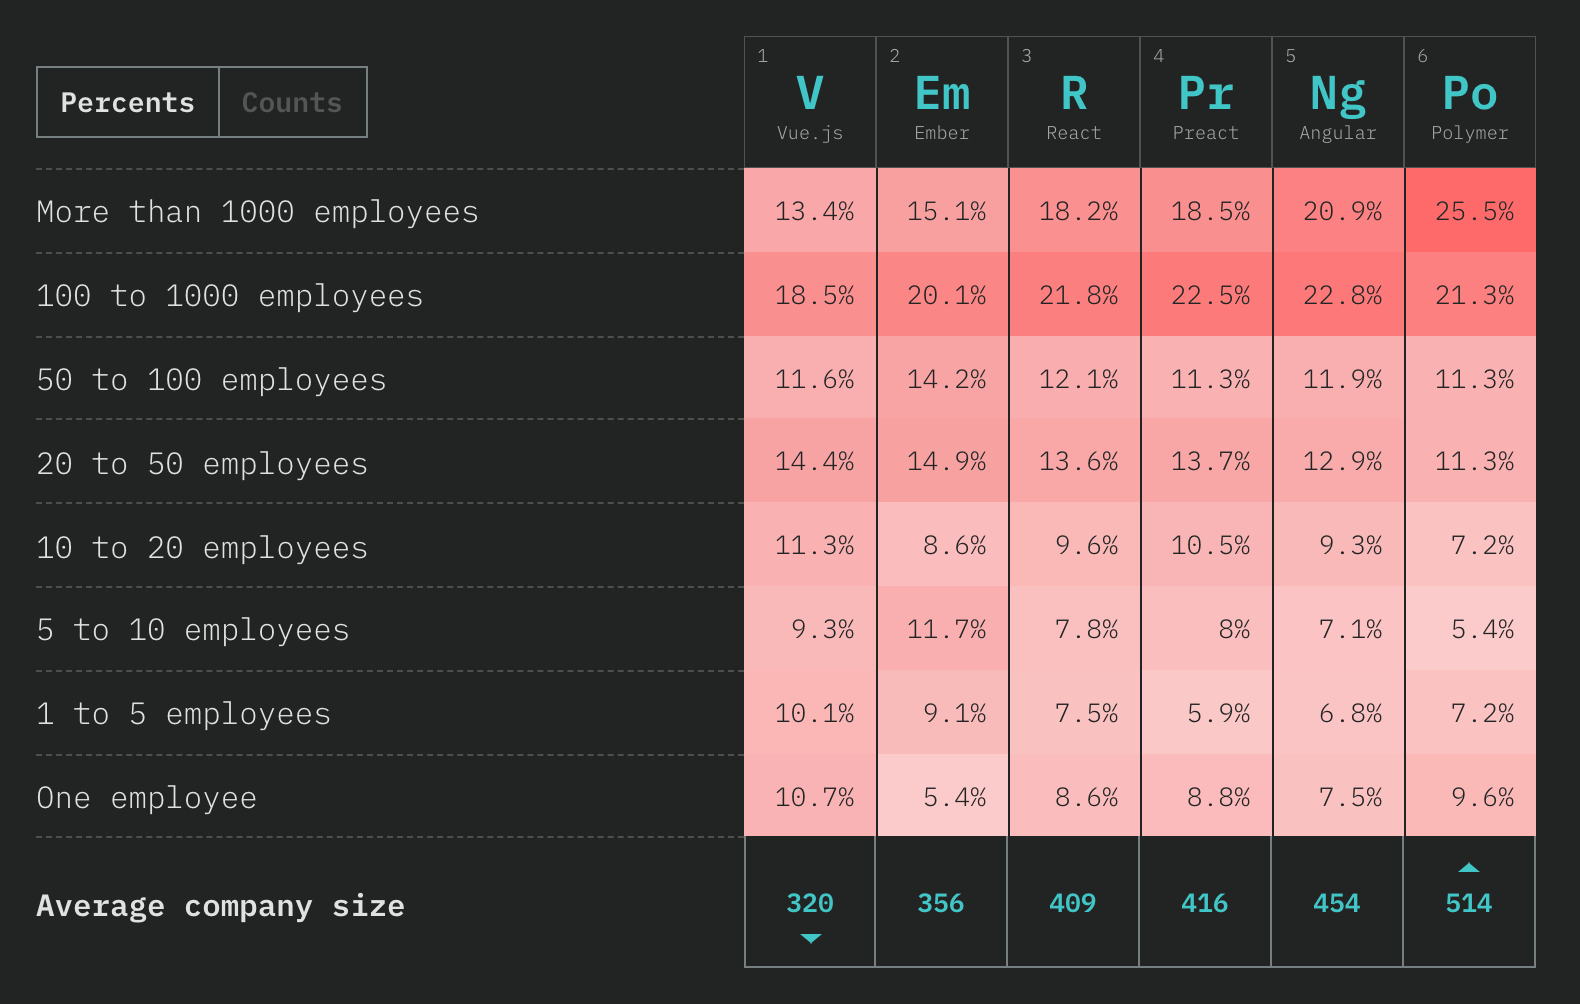This screenshot has width=1580, height=1004.
Task: Click the Ember 14.9% cell
Action: click(x=942, y=461)
